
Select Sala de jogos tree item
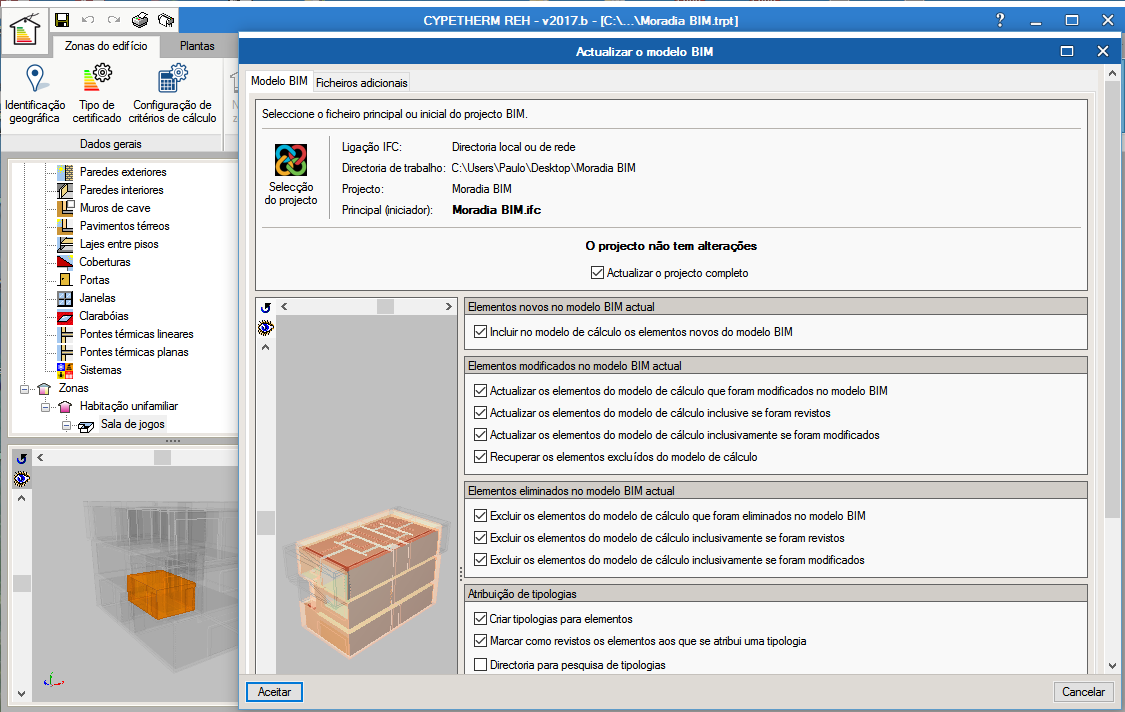click(133, 424)
